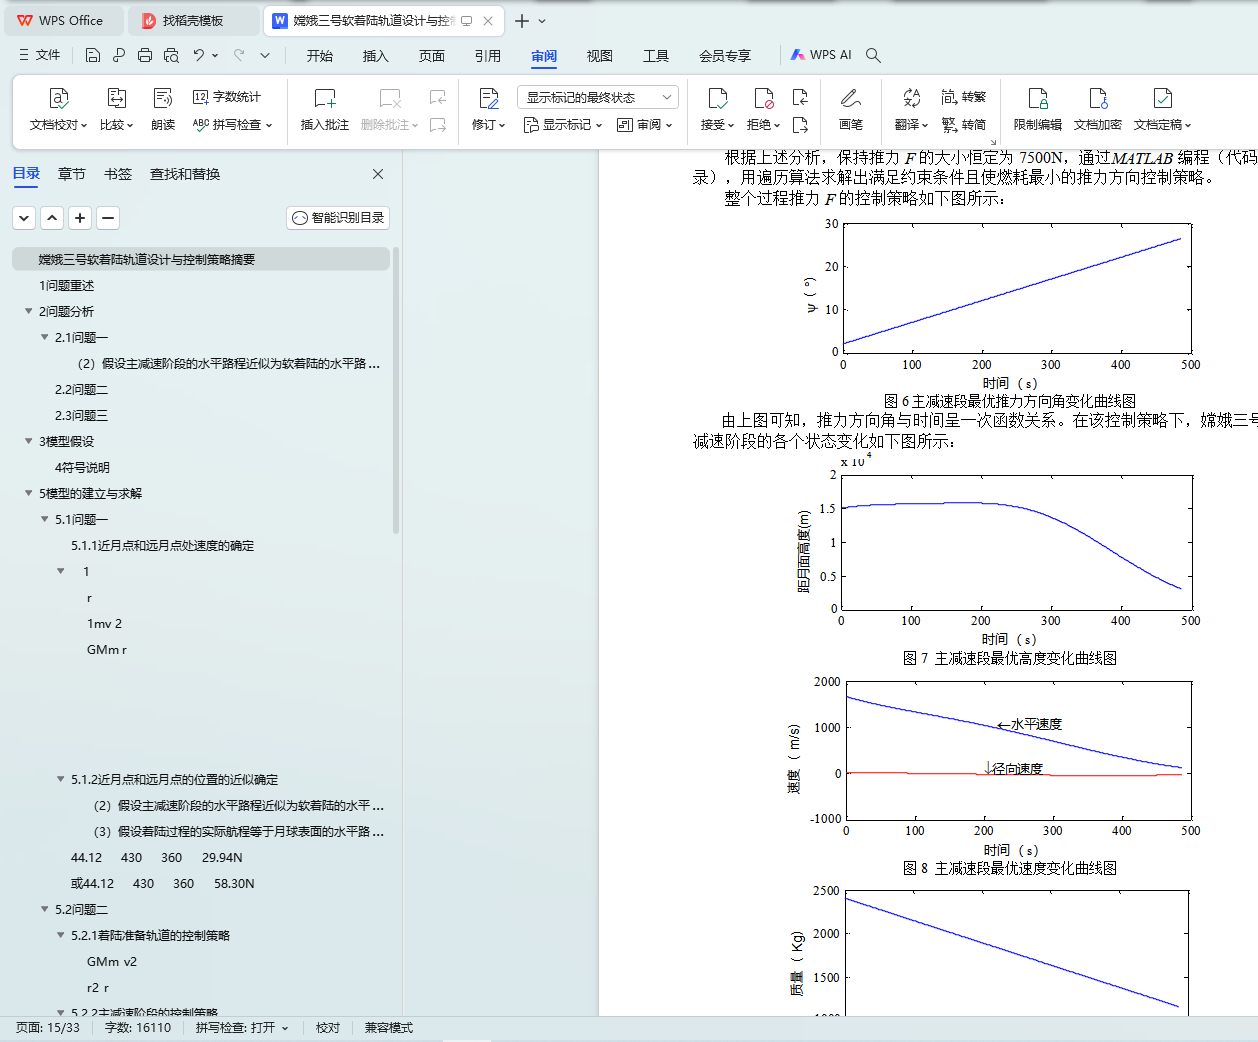Click the minus button in outline panel
The height and width of the screenshot is (1042, 1258).
pos(108,218)
